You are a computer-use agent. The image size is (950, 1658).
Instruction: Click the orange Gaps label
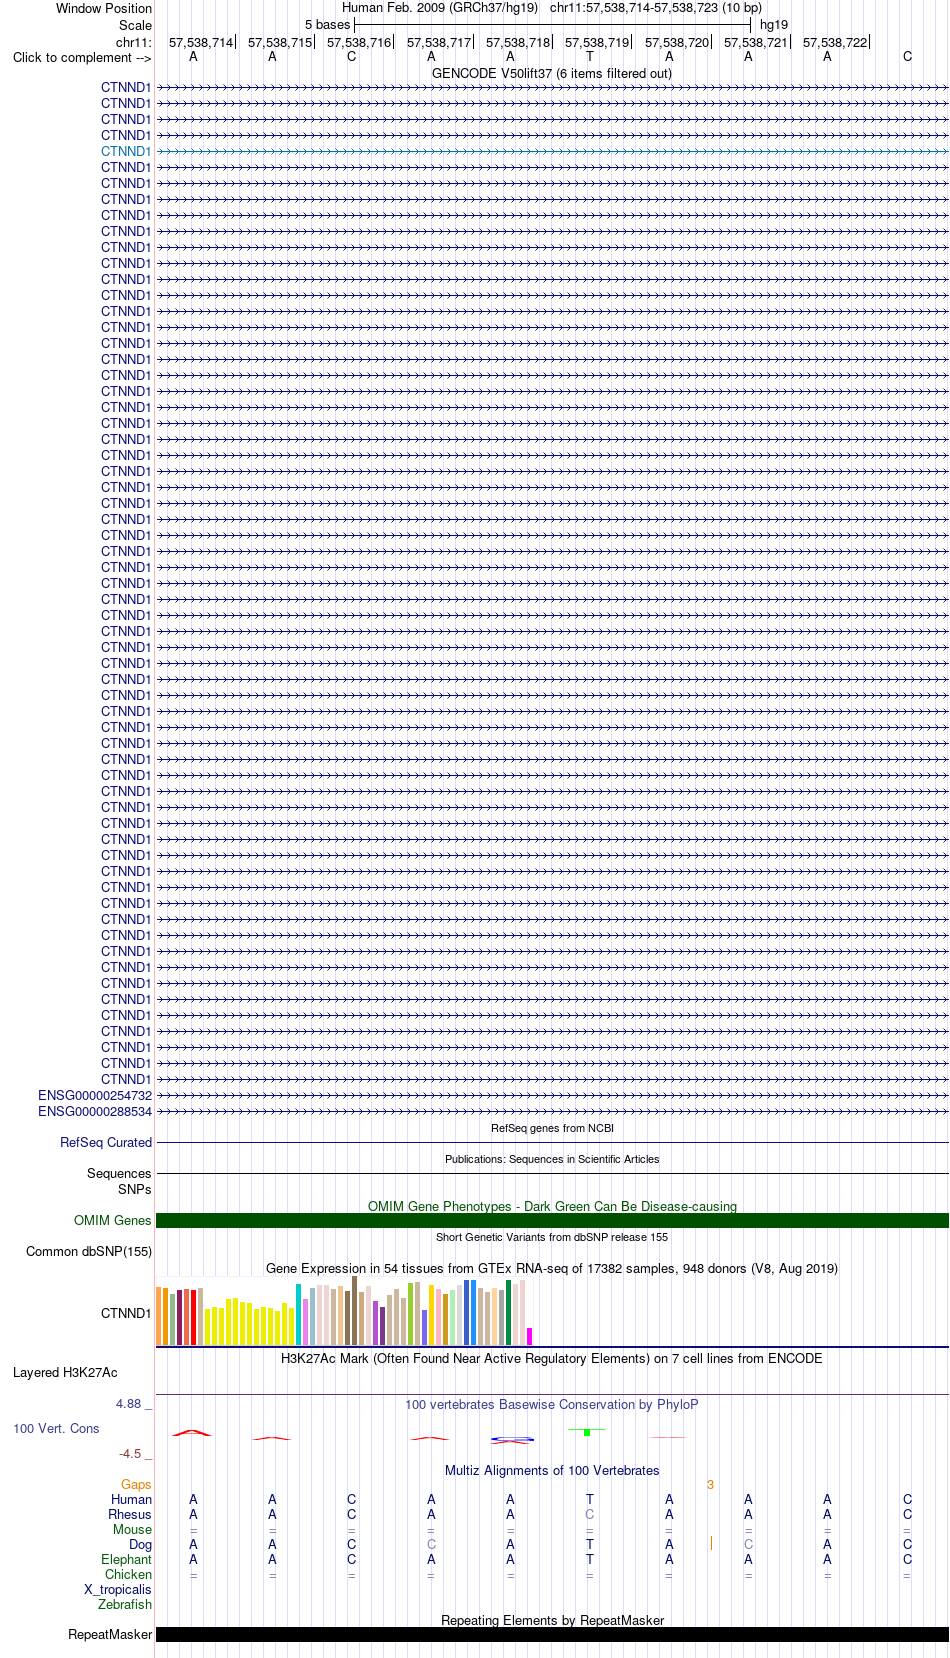tap(136, 1484)
